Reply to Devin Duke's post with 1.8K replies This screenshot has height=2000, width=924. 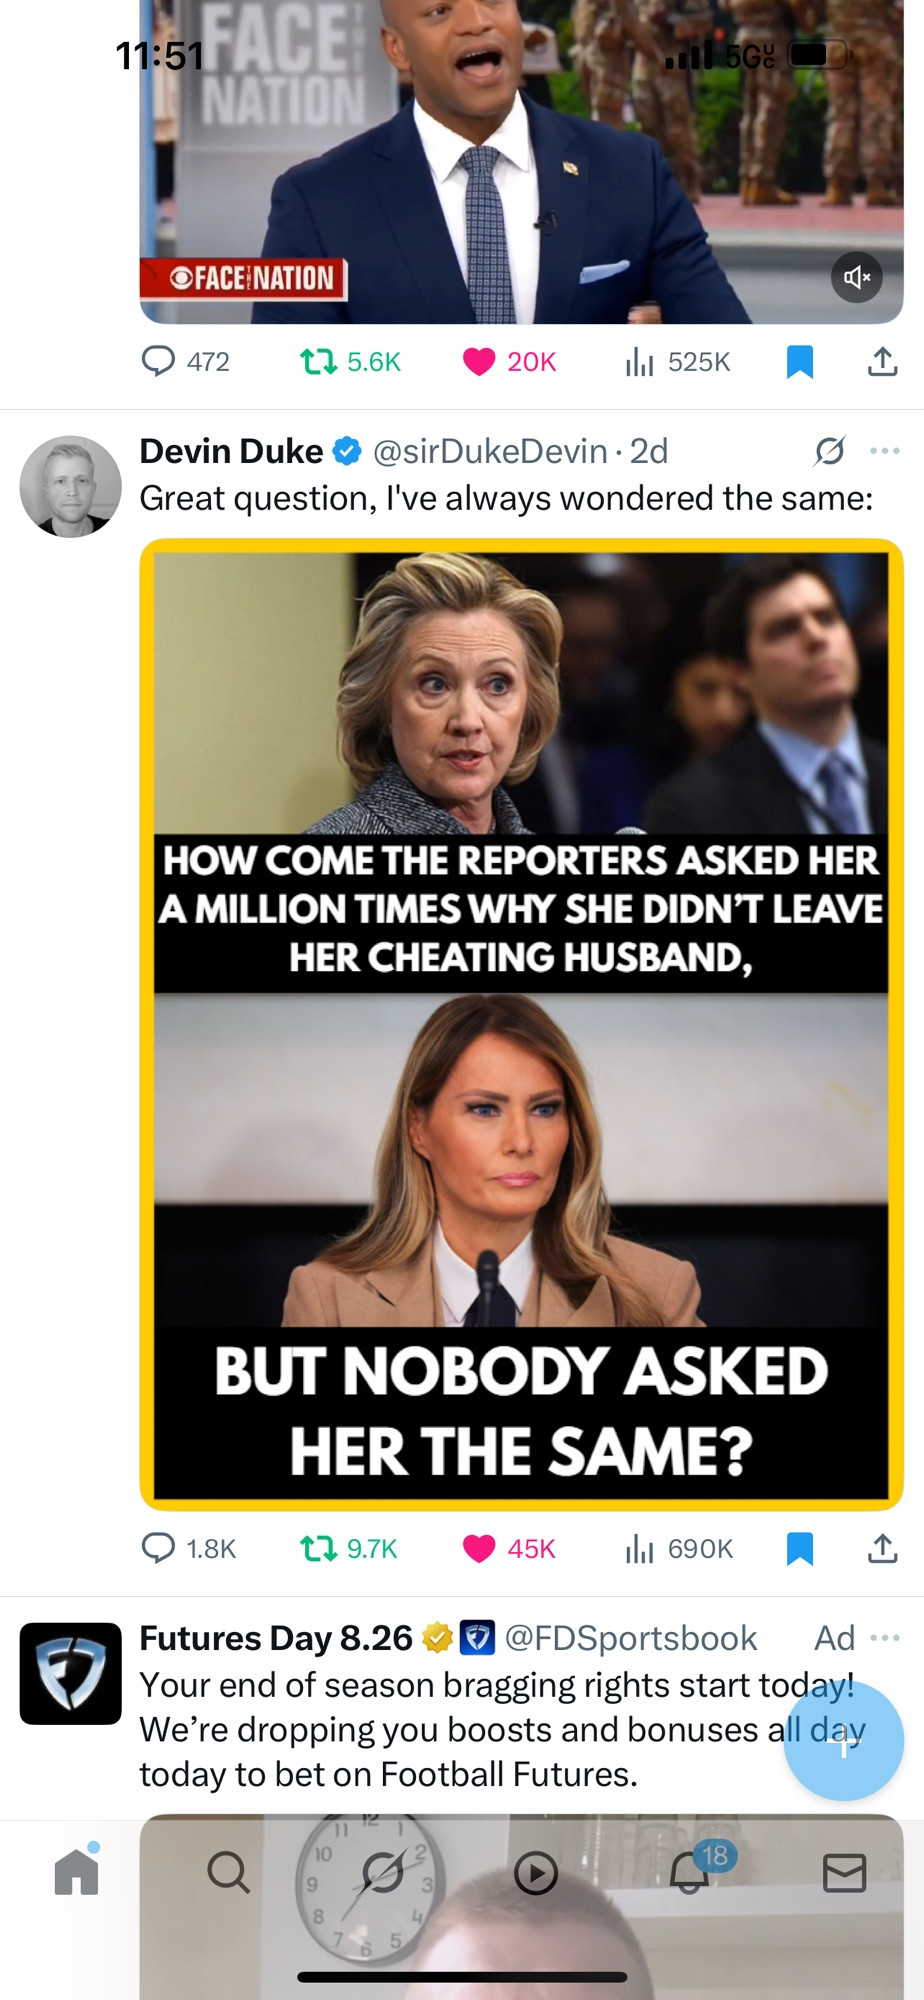tap(189, 1548)
